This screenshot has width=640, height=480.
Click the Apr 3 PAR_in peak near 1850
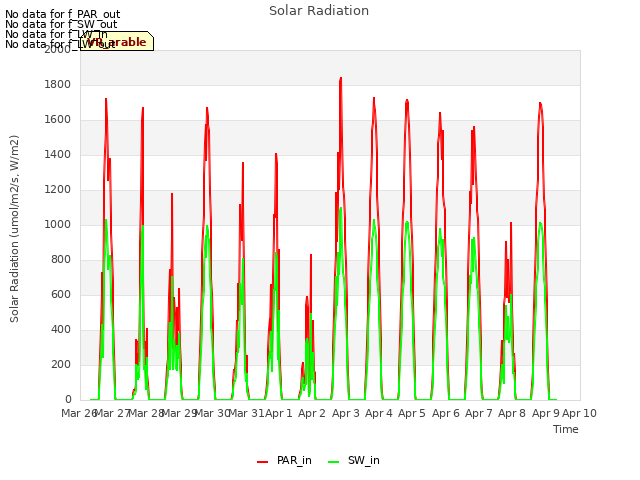340,78
